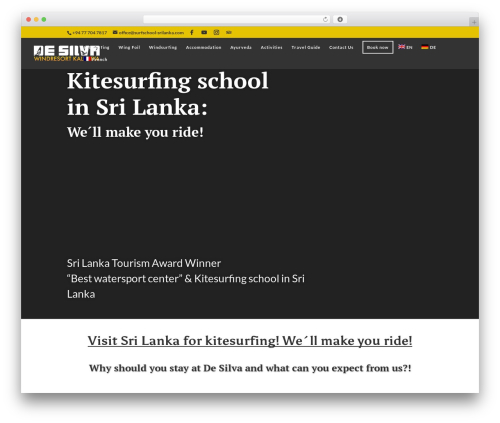Open the Facebook page icon
The height and width of the screenshot is (423, 500).
(x=192, y=32)
